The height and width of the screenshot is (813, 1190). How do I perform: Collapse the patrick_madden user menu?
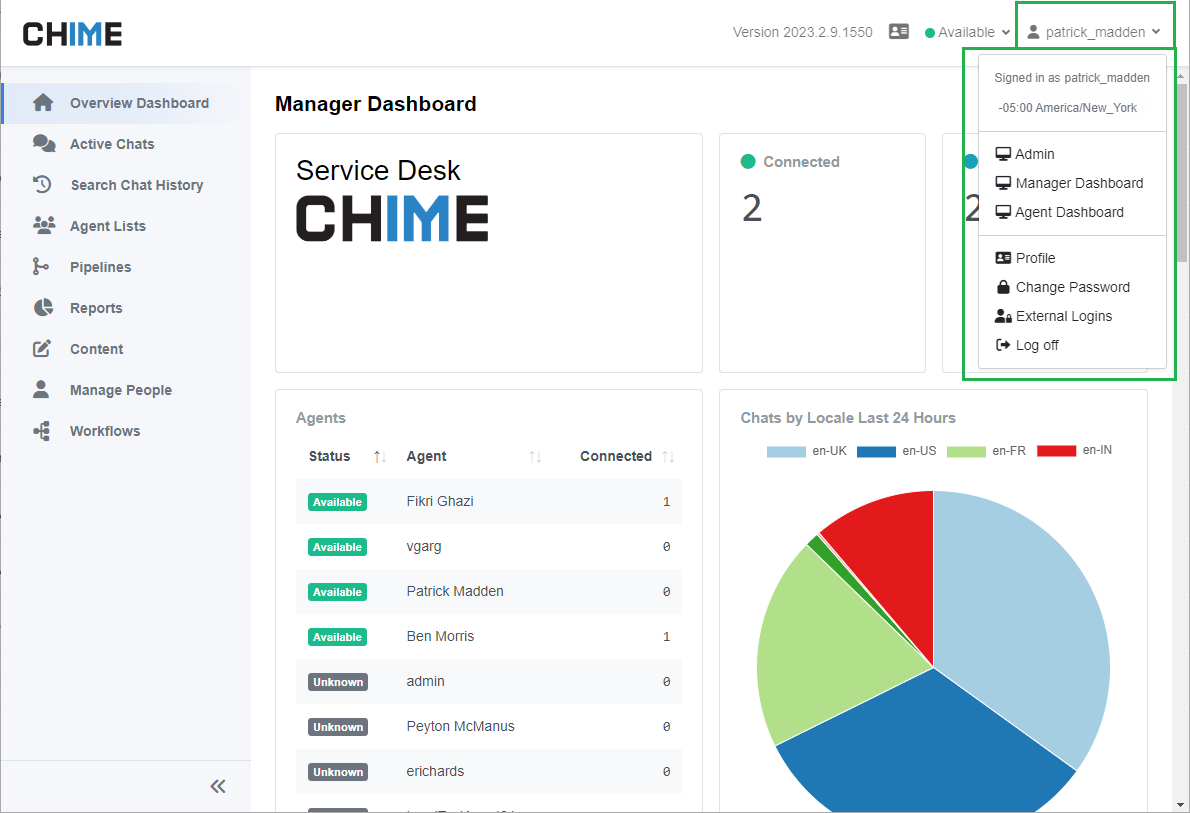[x=1094, y=32]
